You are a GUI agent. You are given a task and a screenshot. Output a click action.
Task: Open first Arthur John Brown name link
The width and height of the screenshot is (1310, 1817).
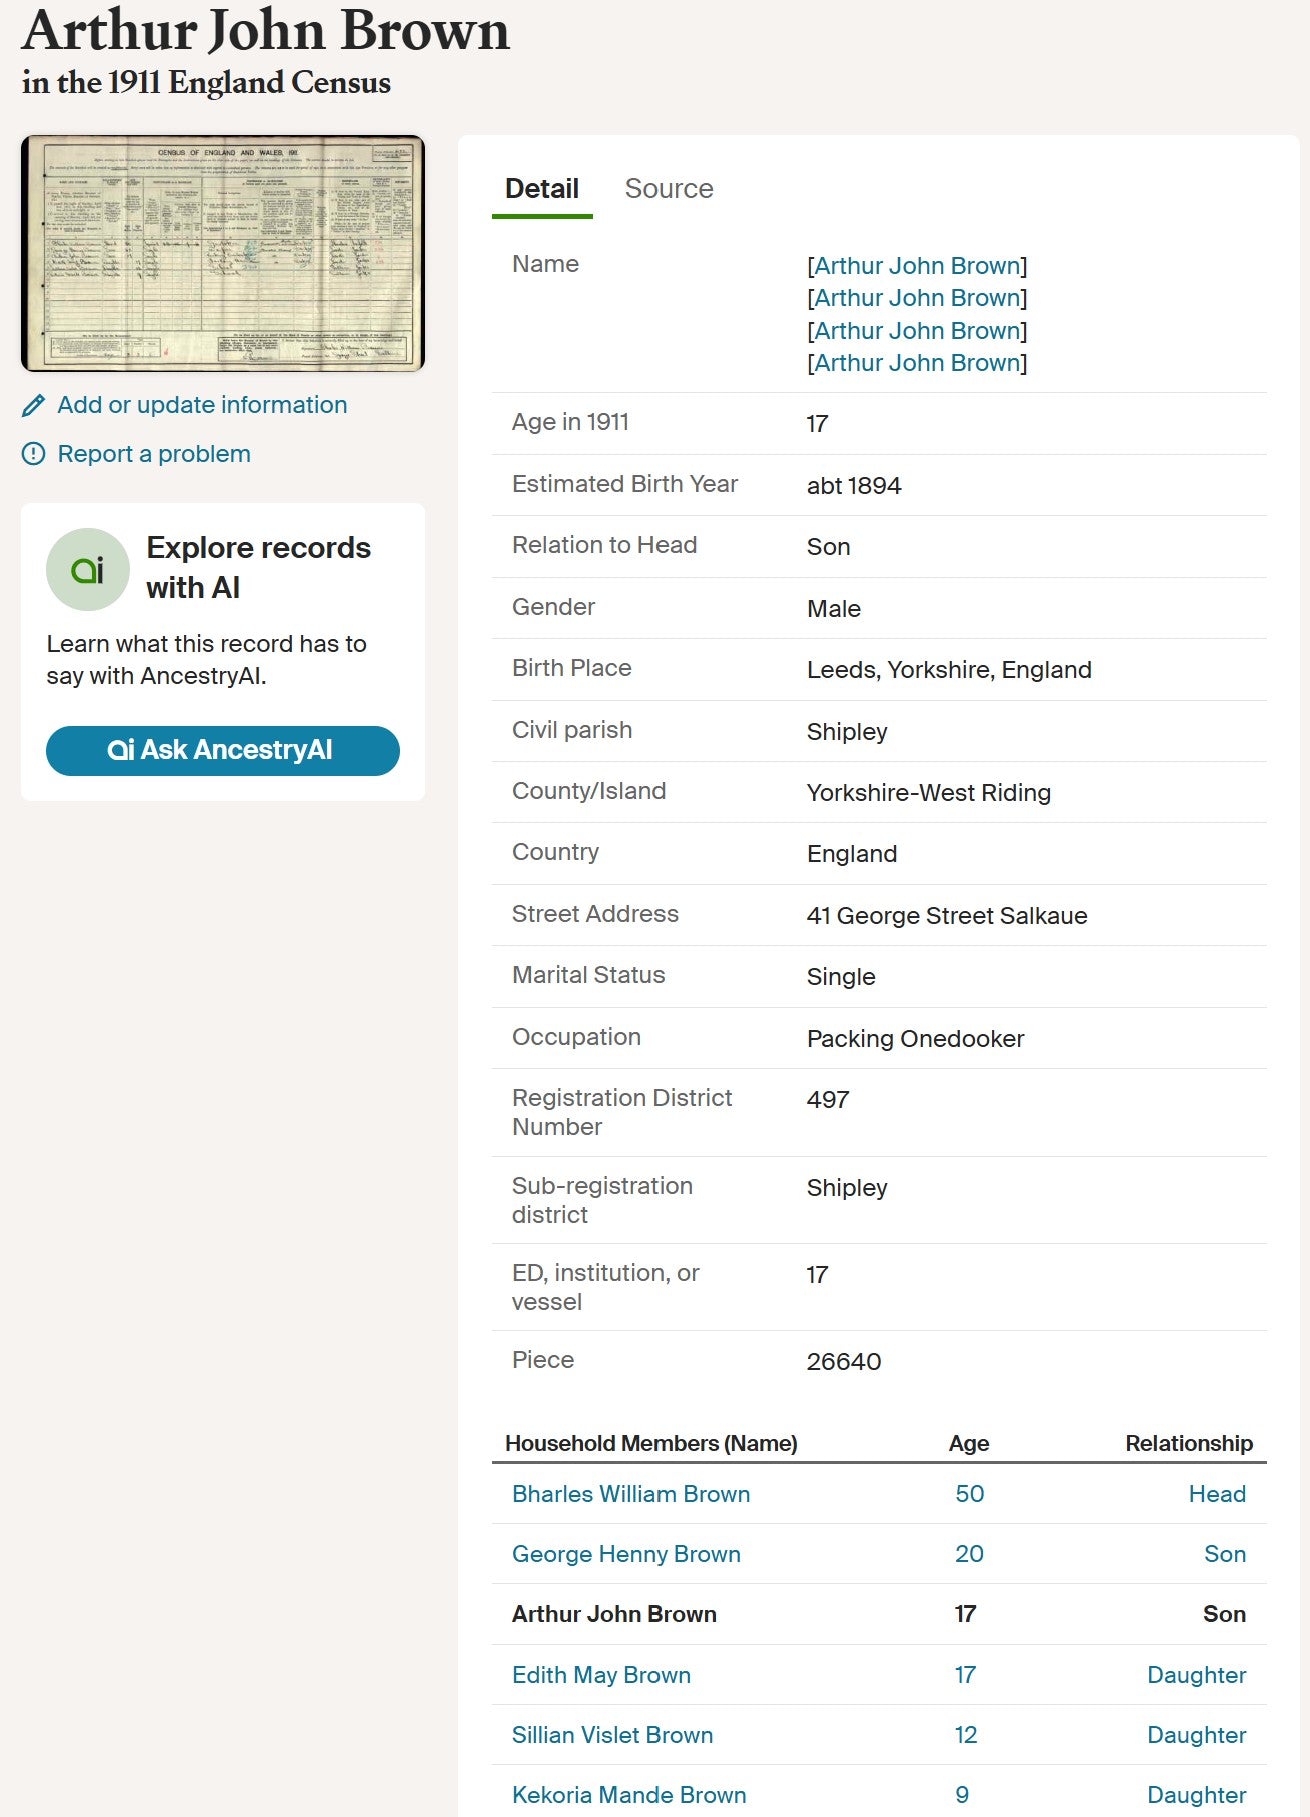click(x=916, y=266)
